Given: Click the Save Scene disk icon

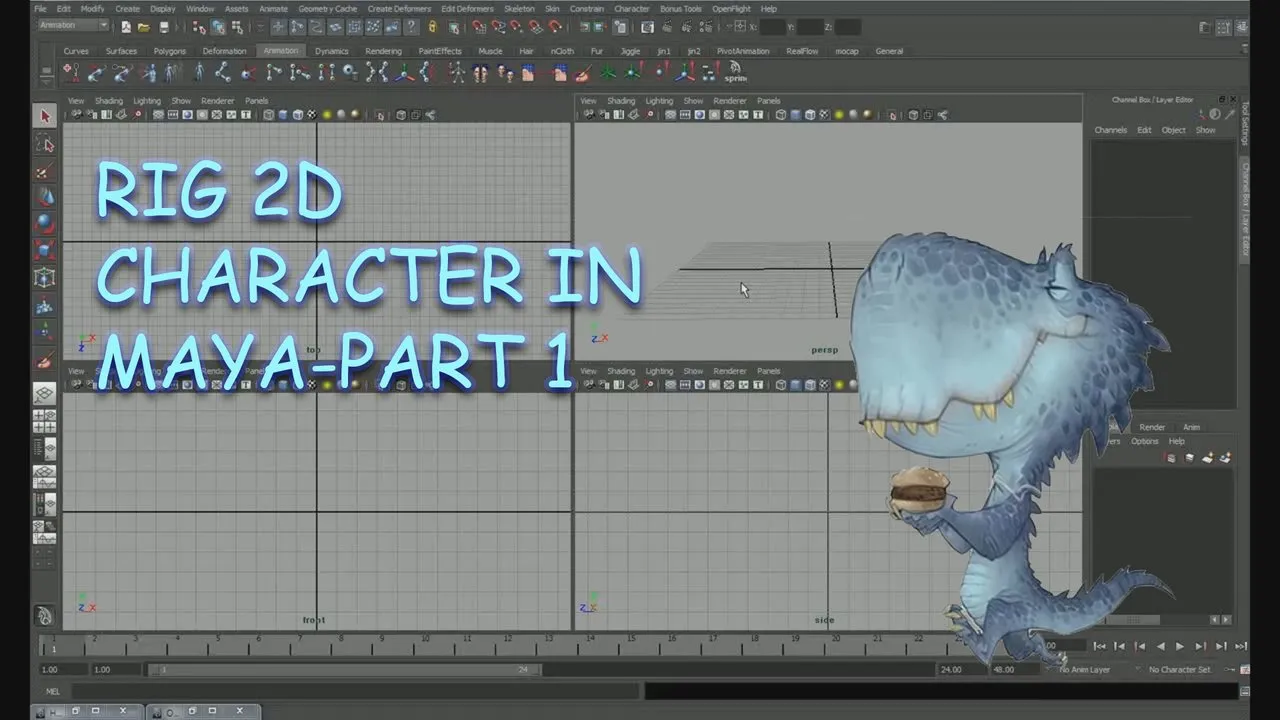Looking at the screenshot, I should pos(164,27).
